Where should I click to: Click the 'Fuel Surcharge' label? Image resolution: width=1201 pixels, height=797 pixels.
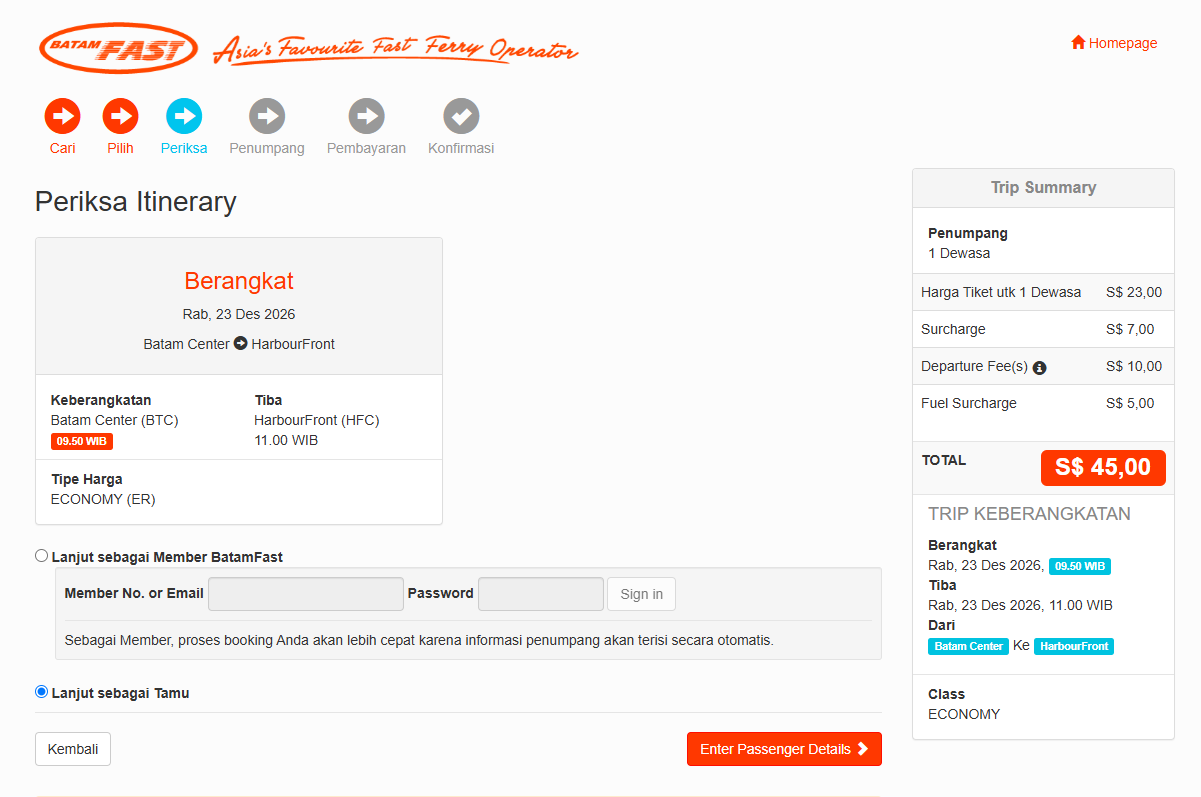[969, 403]
